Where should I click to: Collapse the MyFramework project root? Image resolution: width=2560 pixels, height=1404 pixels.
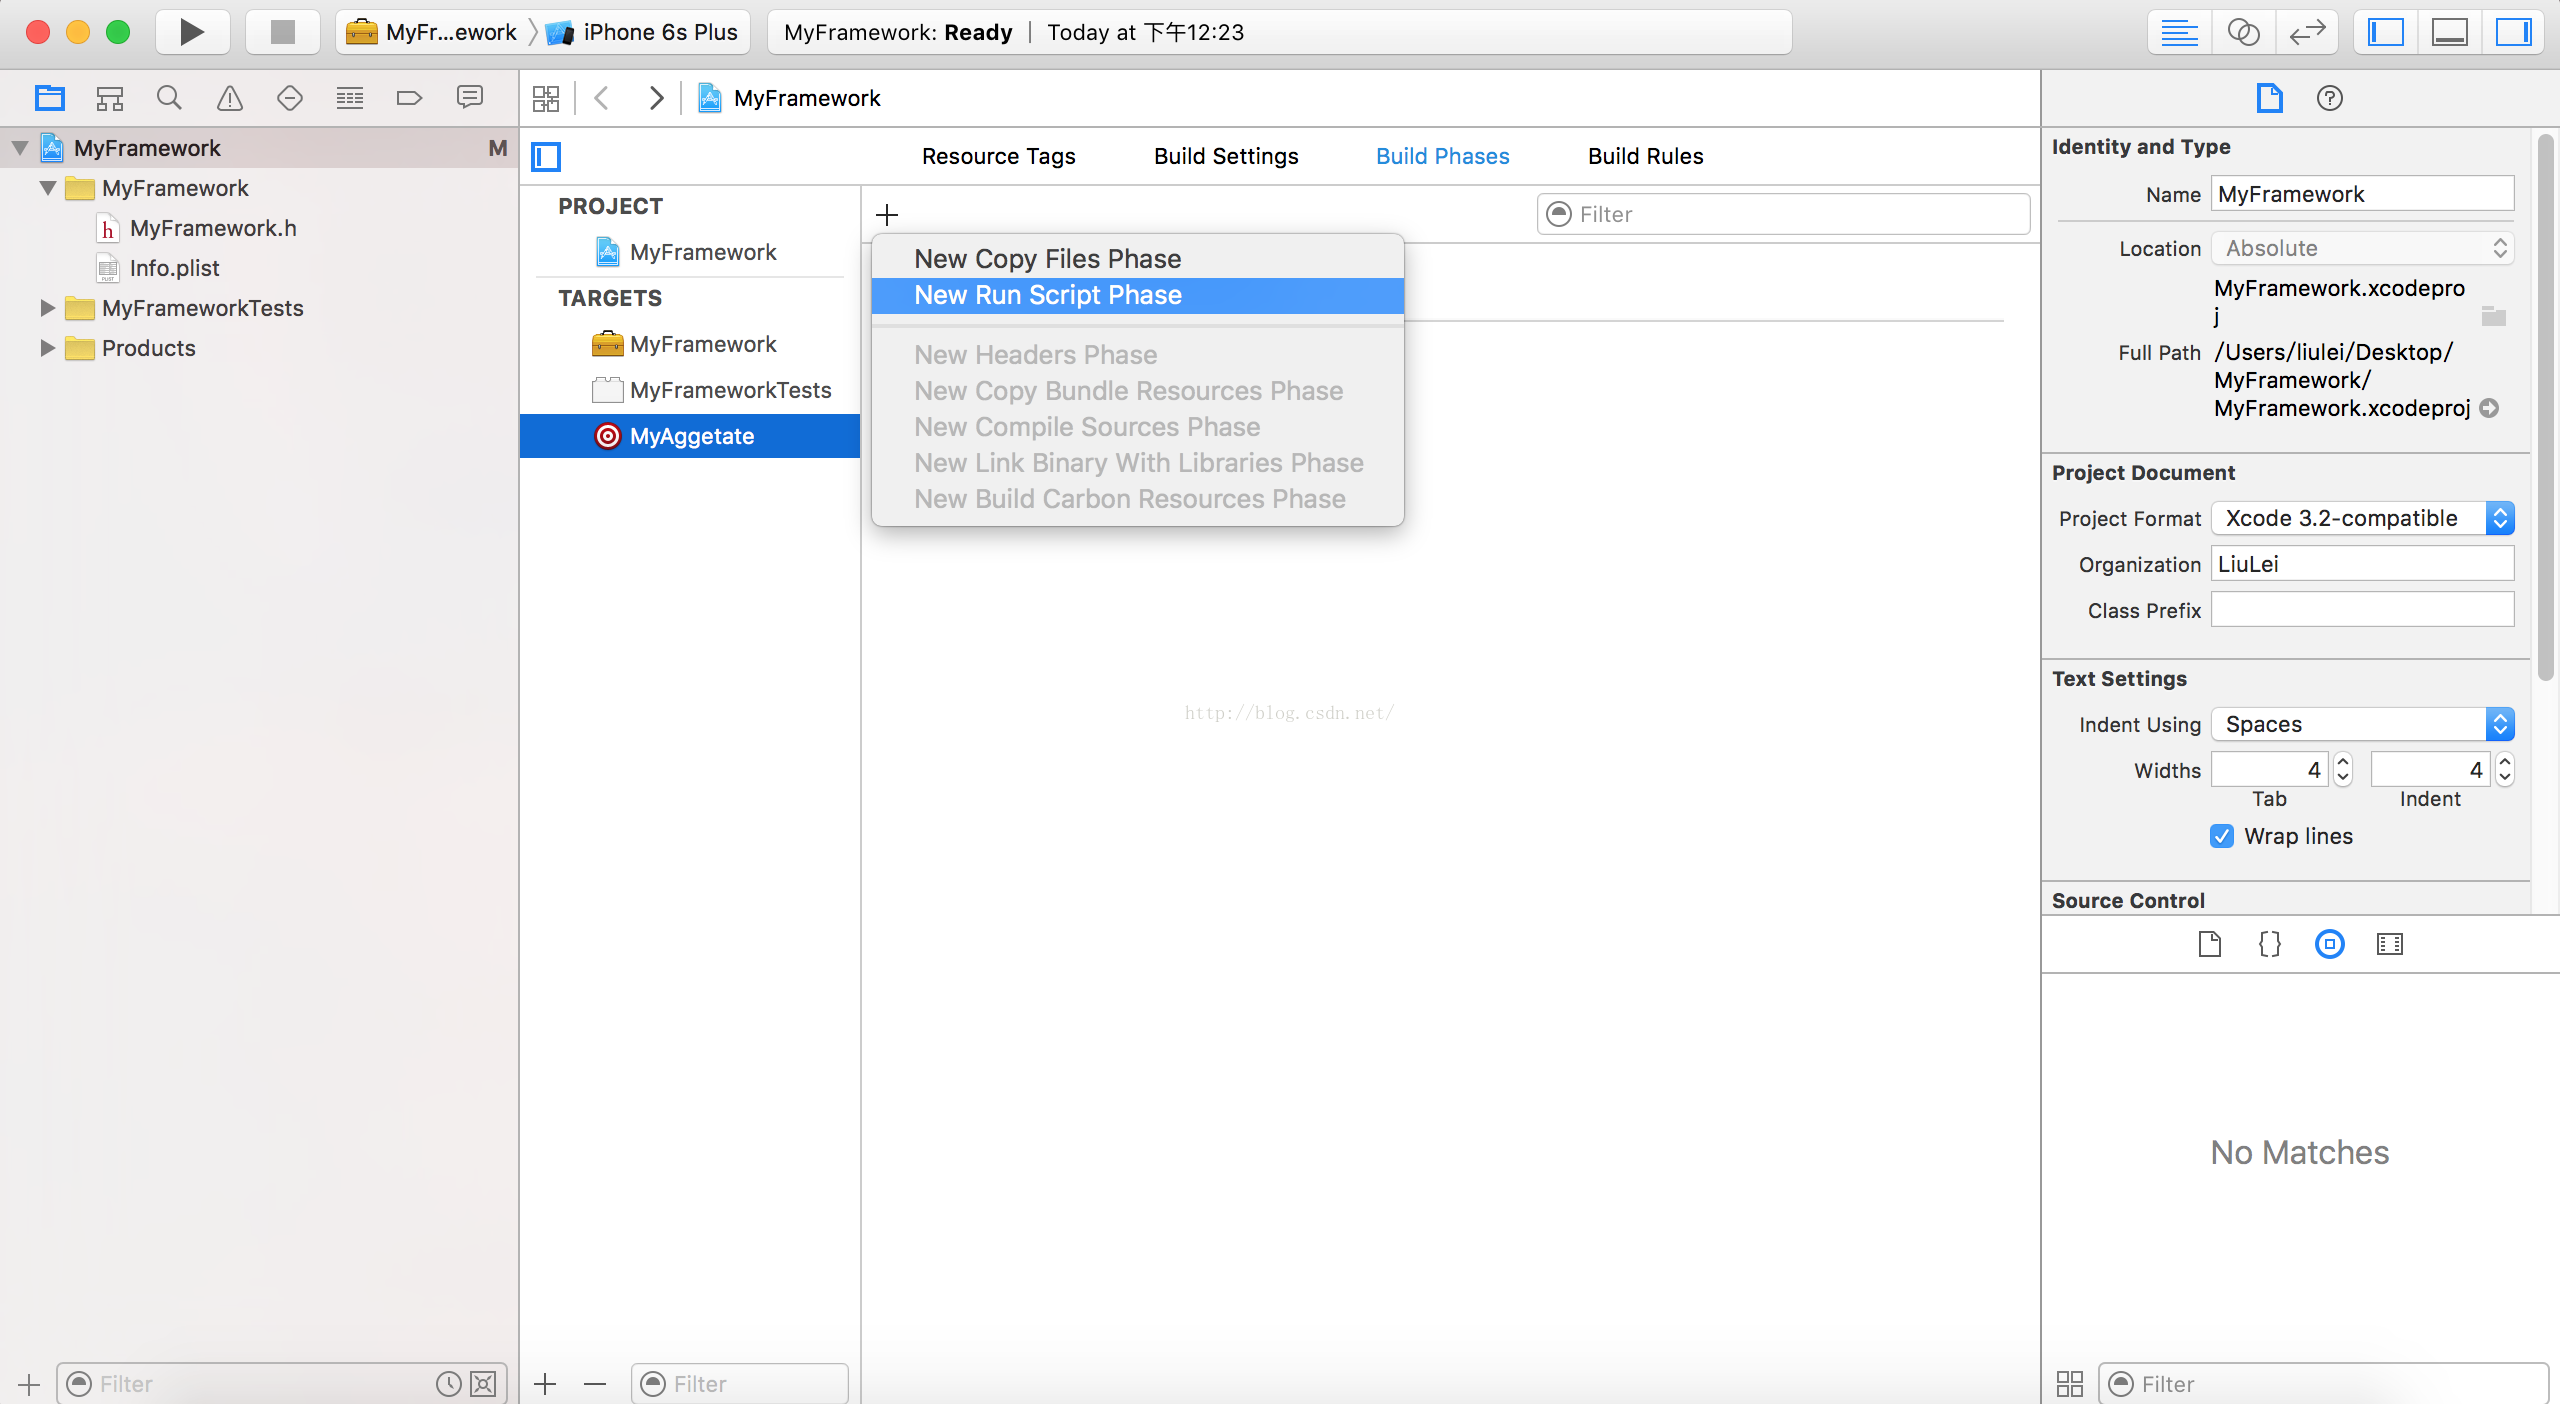[x=19, y=148]
